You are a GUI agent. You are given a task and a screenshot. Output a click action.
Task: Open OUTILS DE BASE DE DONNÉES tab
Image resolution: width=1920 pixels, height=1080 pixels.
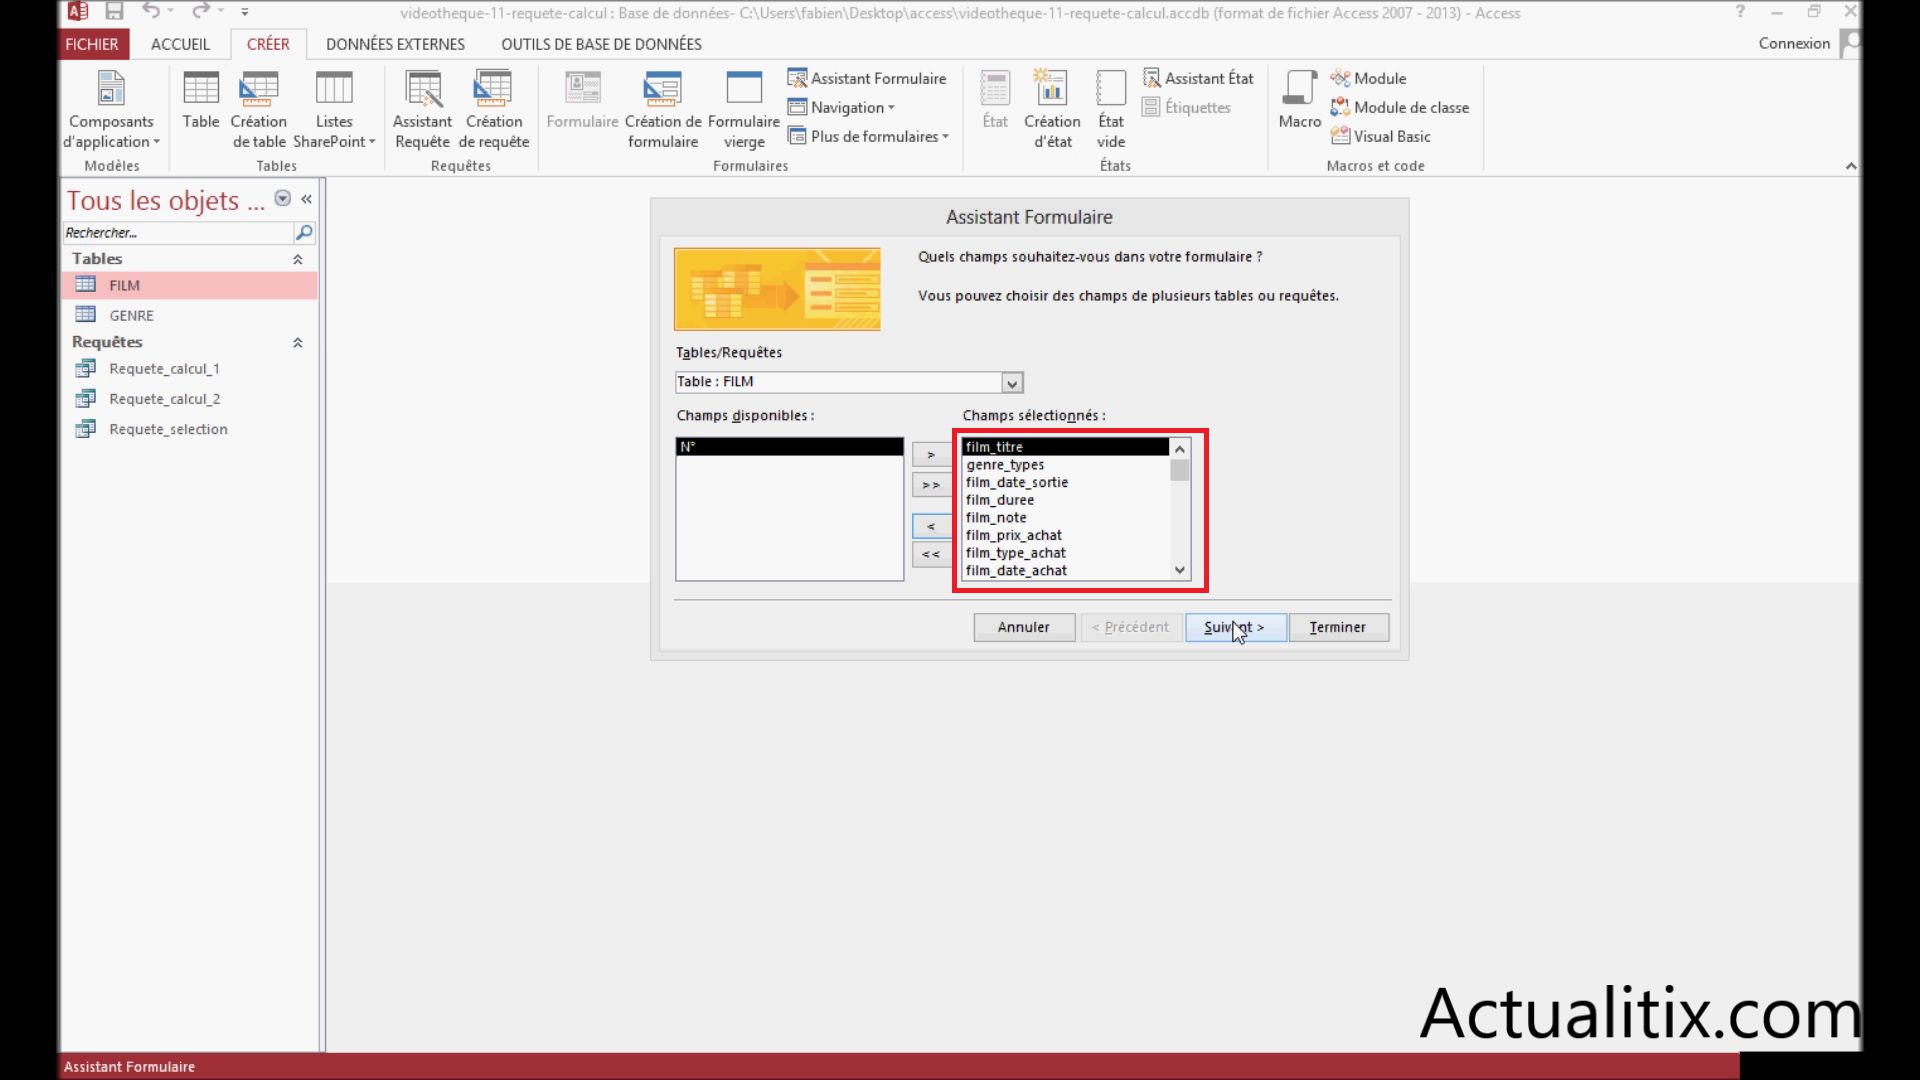601,44
